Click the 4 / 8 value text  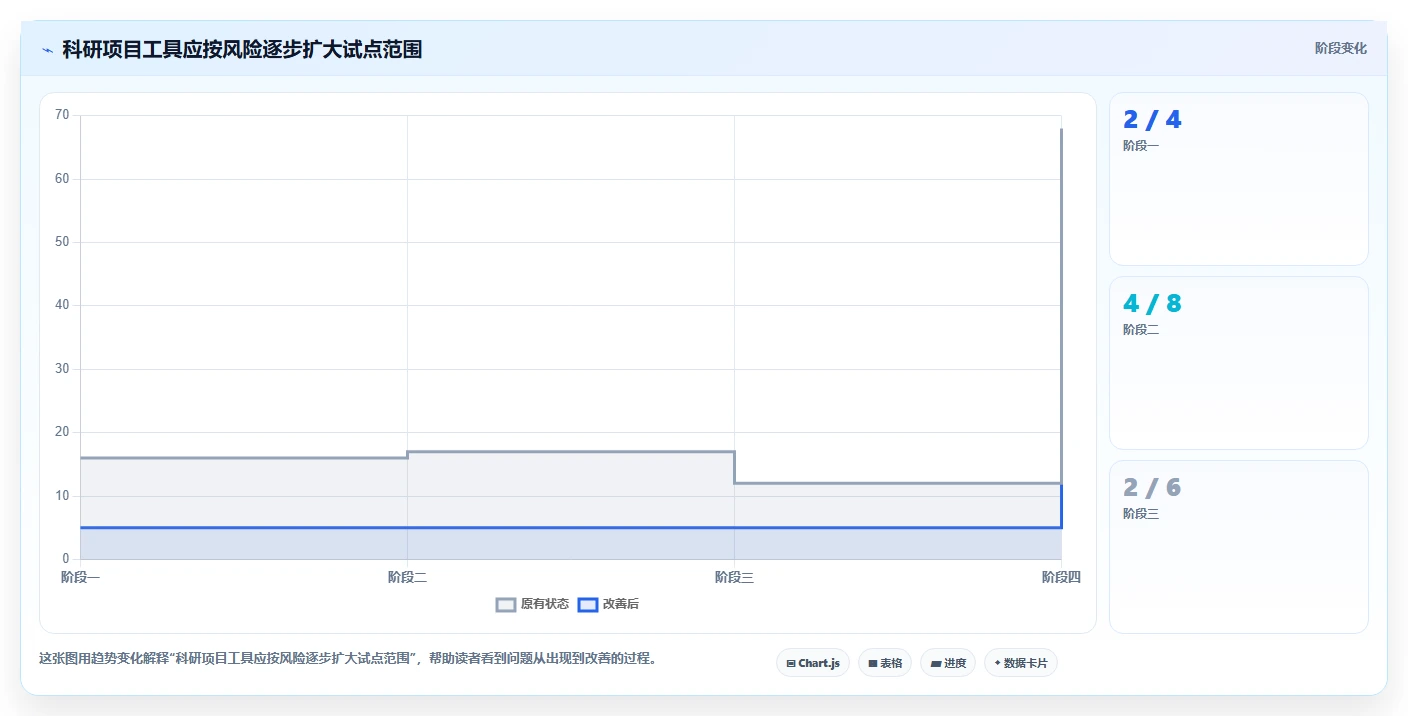(1152, 303)
